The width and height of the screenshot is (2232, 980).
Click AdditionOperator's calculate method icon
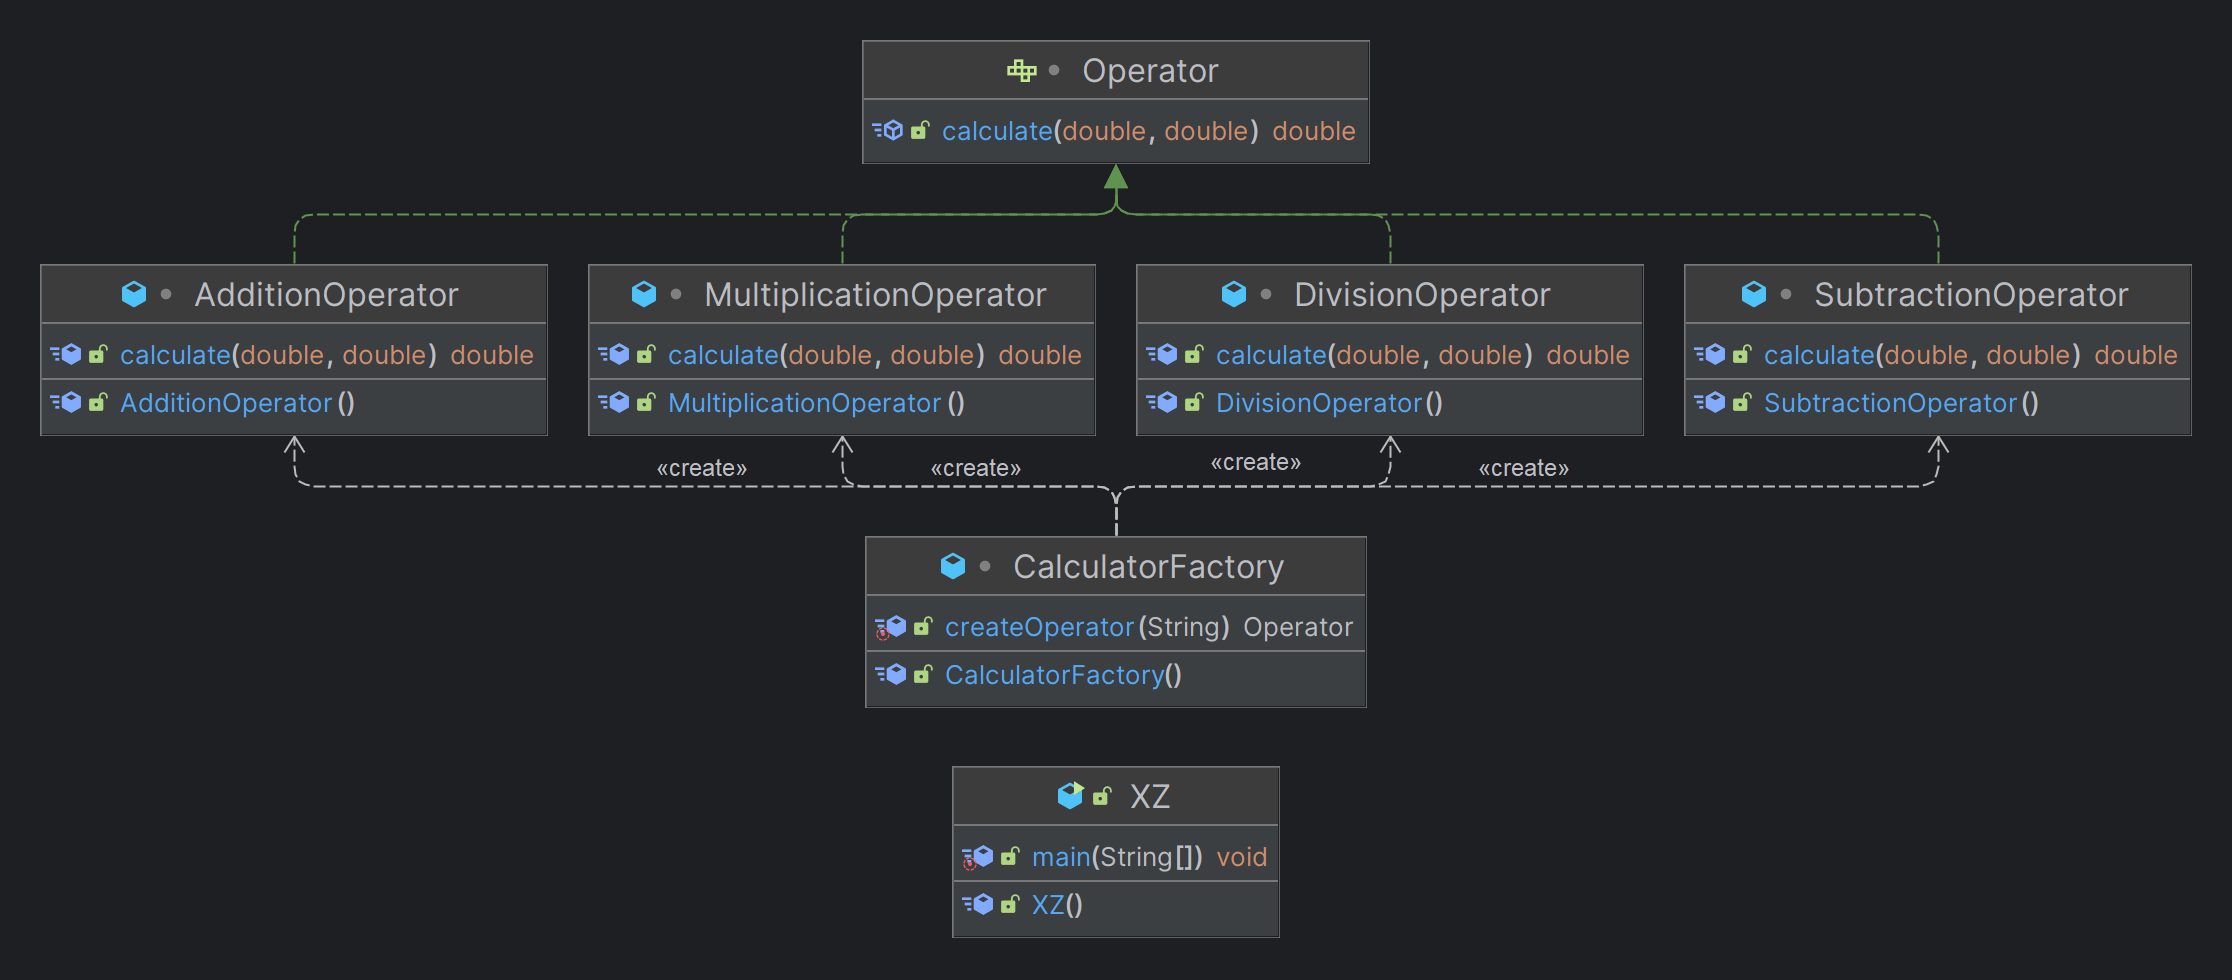(x=66, y=354)
